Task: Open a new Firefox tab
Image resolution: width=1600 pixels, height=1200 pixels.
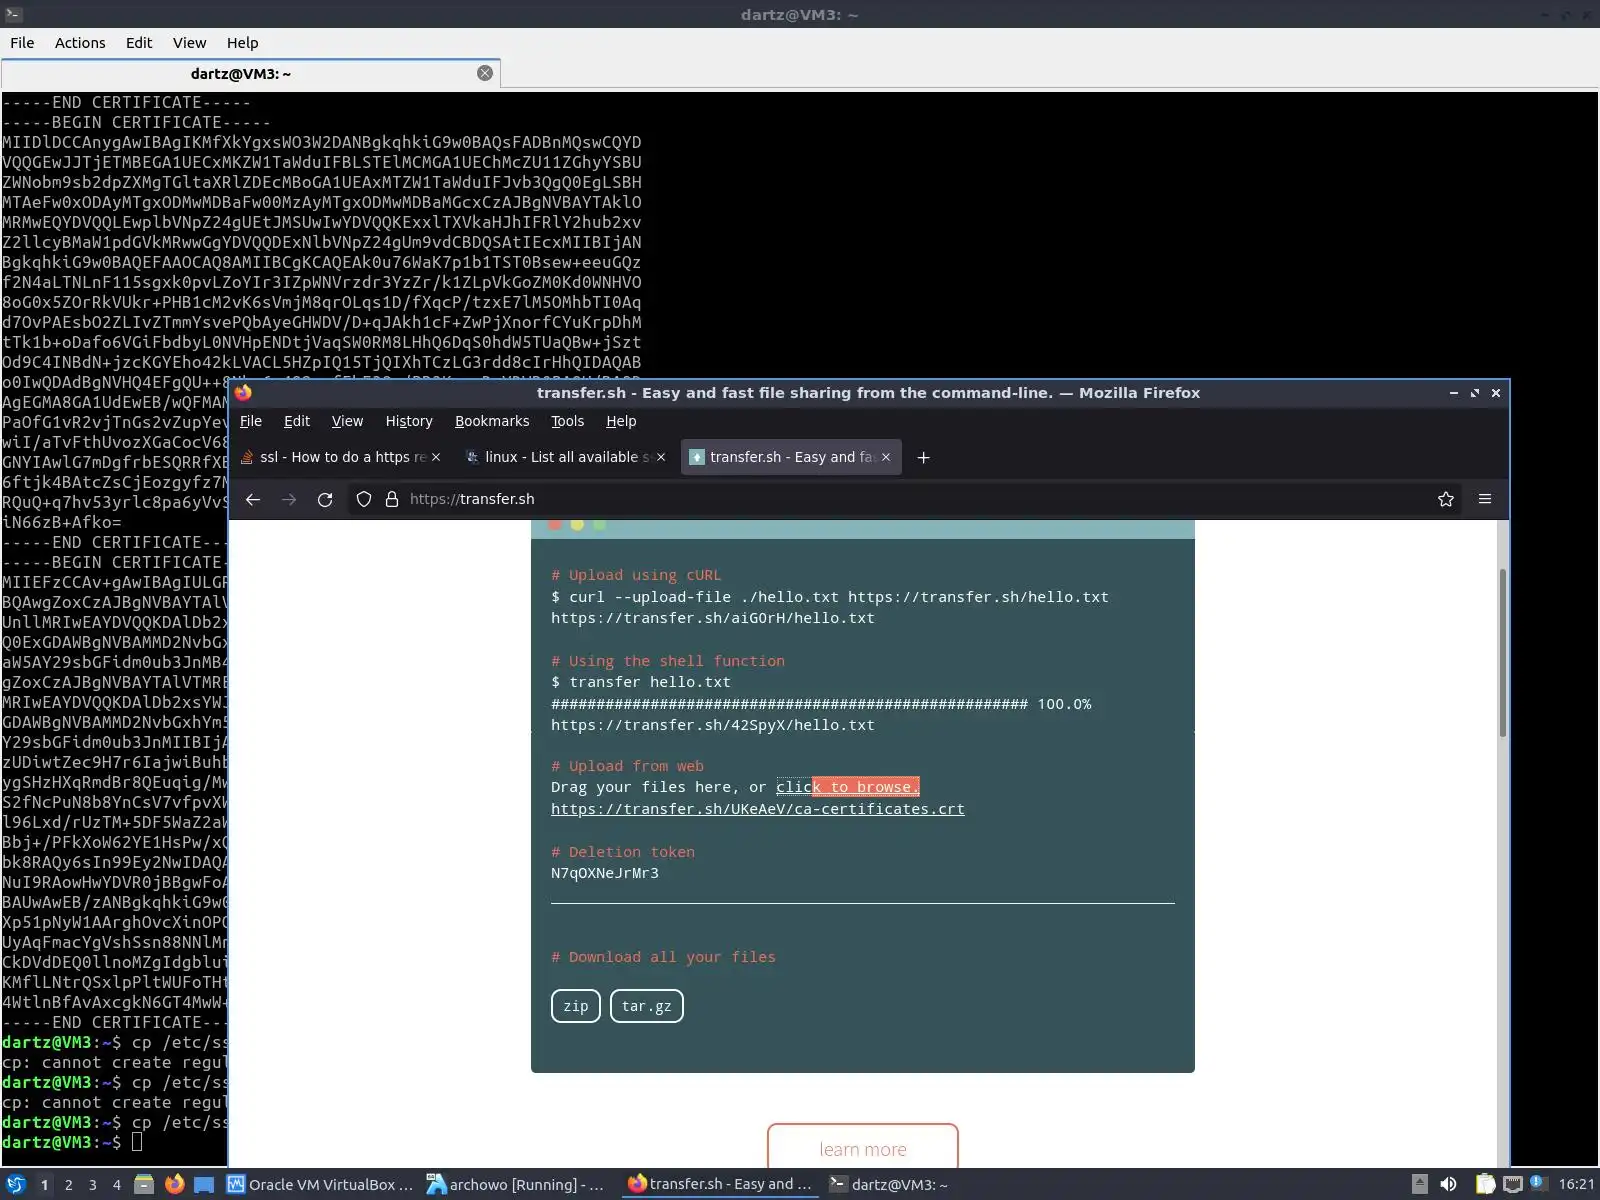Action: (x=923, y=457)
